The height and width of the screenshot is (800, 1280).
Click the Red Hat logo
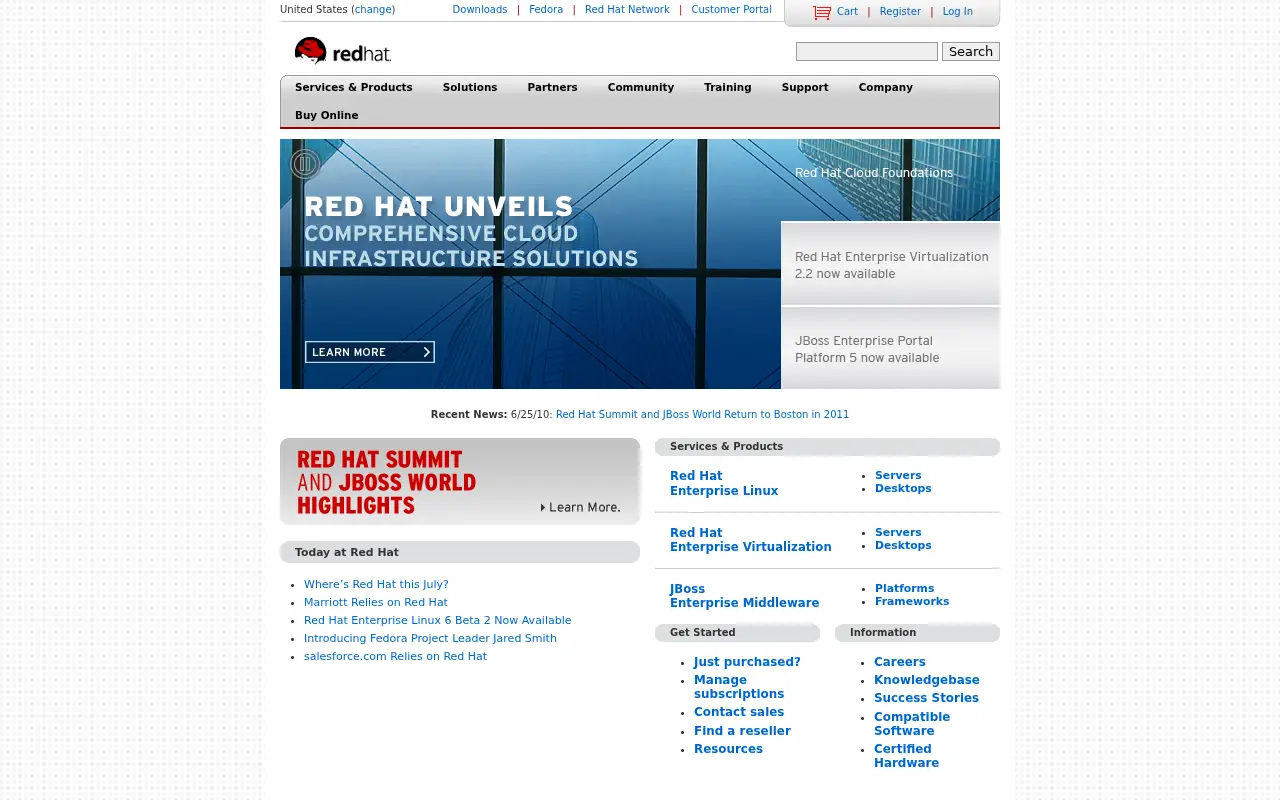[x=342, y=51]
